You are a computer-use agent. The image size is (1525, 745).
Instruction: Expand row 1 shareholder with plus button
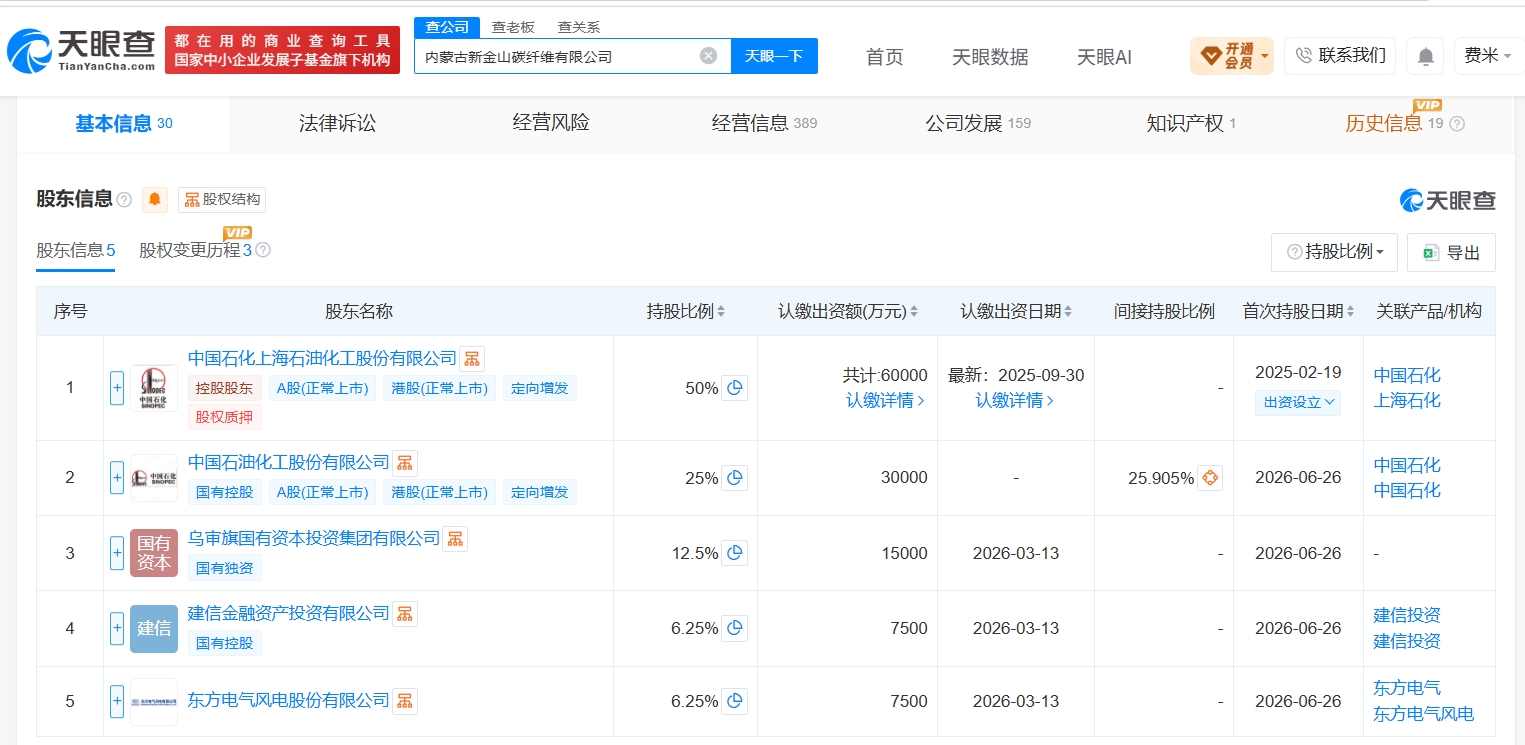click(x=117, y=388)
